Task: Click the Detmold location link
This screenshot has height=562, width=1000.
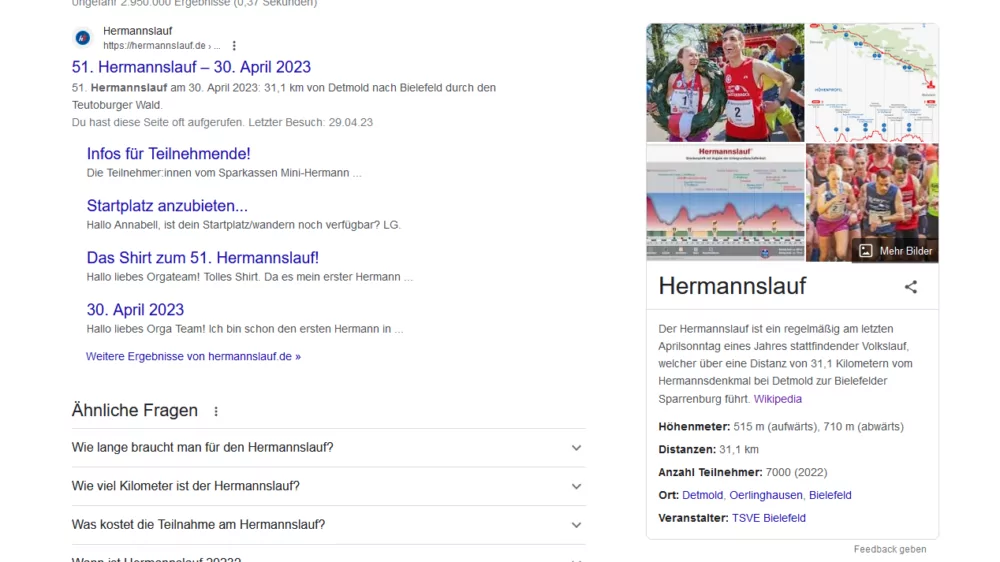Action: [x=702, y=495]
